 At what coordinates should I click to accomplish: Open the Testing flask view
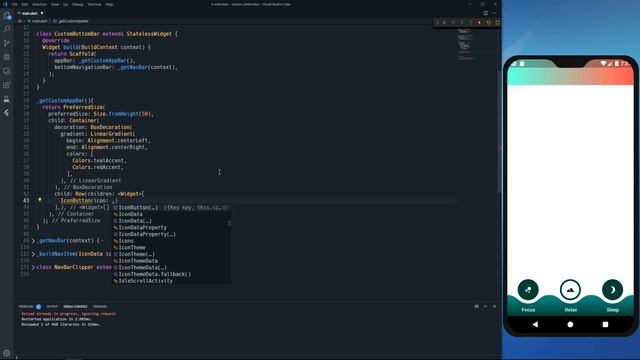(x=7, y=99)
